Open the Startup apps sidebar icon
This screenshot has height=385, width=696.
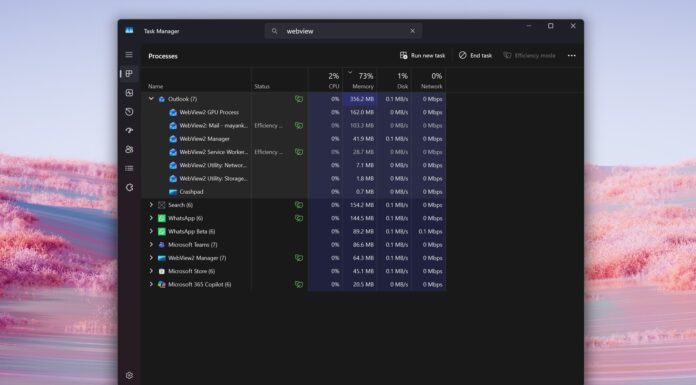click(129, 131)
